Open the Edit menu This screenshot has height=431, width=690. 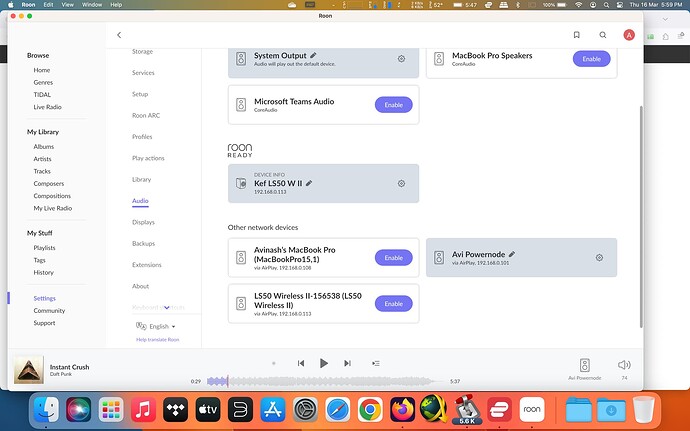point(48,4)
